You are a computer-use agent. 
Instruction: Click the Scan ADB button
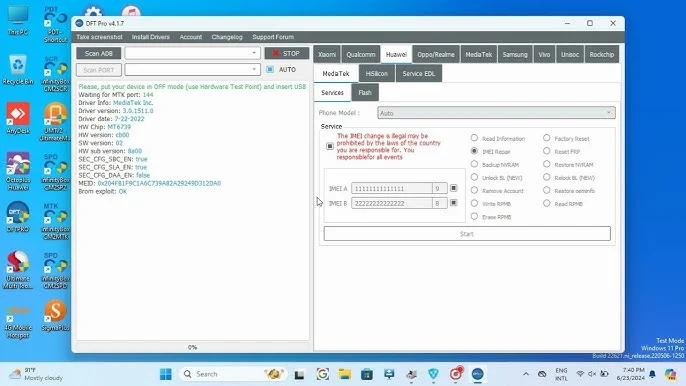click(99, 53)
